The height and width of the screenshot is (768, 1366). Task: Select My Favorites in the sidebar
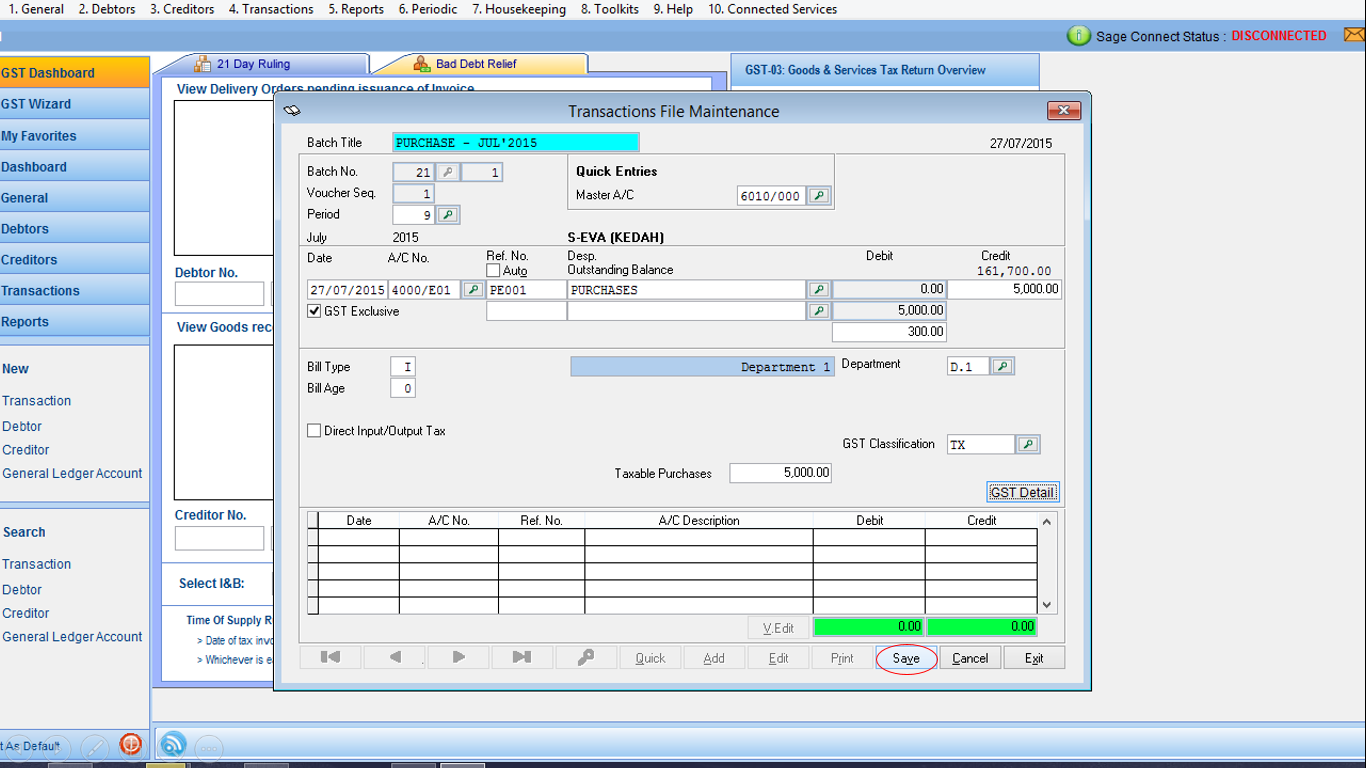click(x=74, y=136)
